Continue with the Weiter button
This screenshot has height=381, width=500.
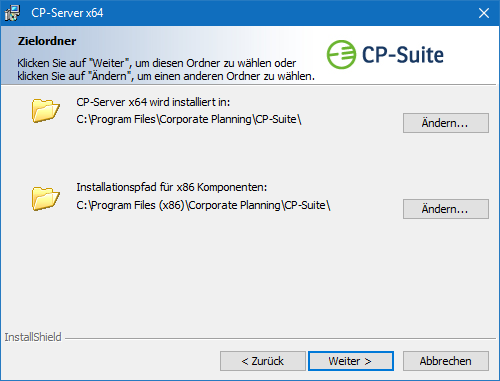click(351, 361)
